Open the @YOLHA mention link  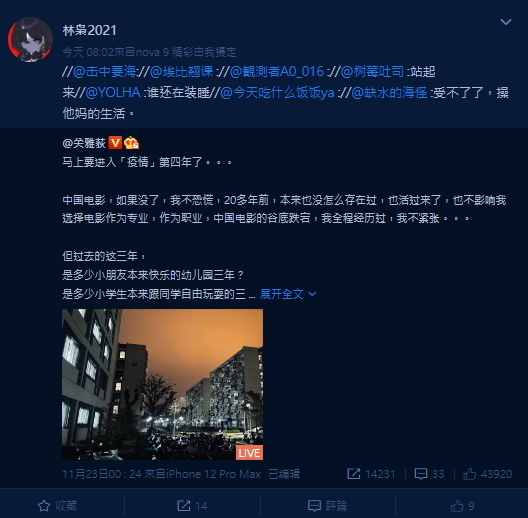pos(113,93)
